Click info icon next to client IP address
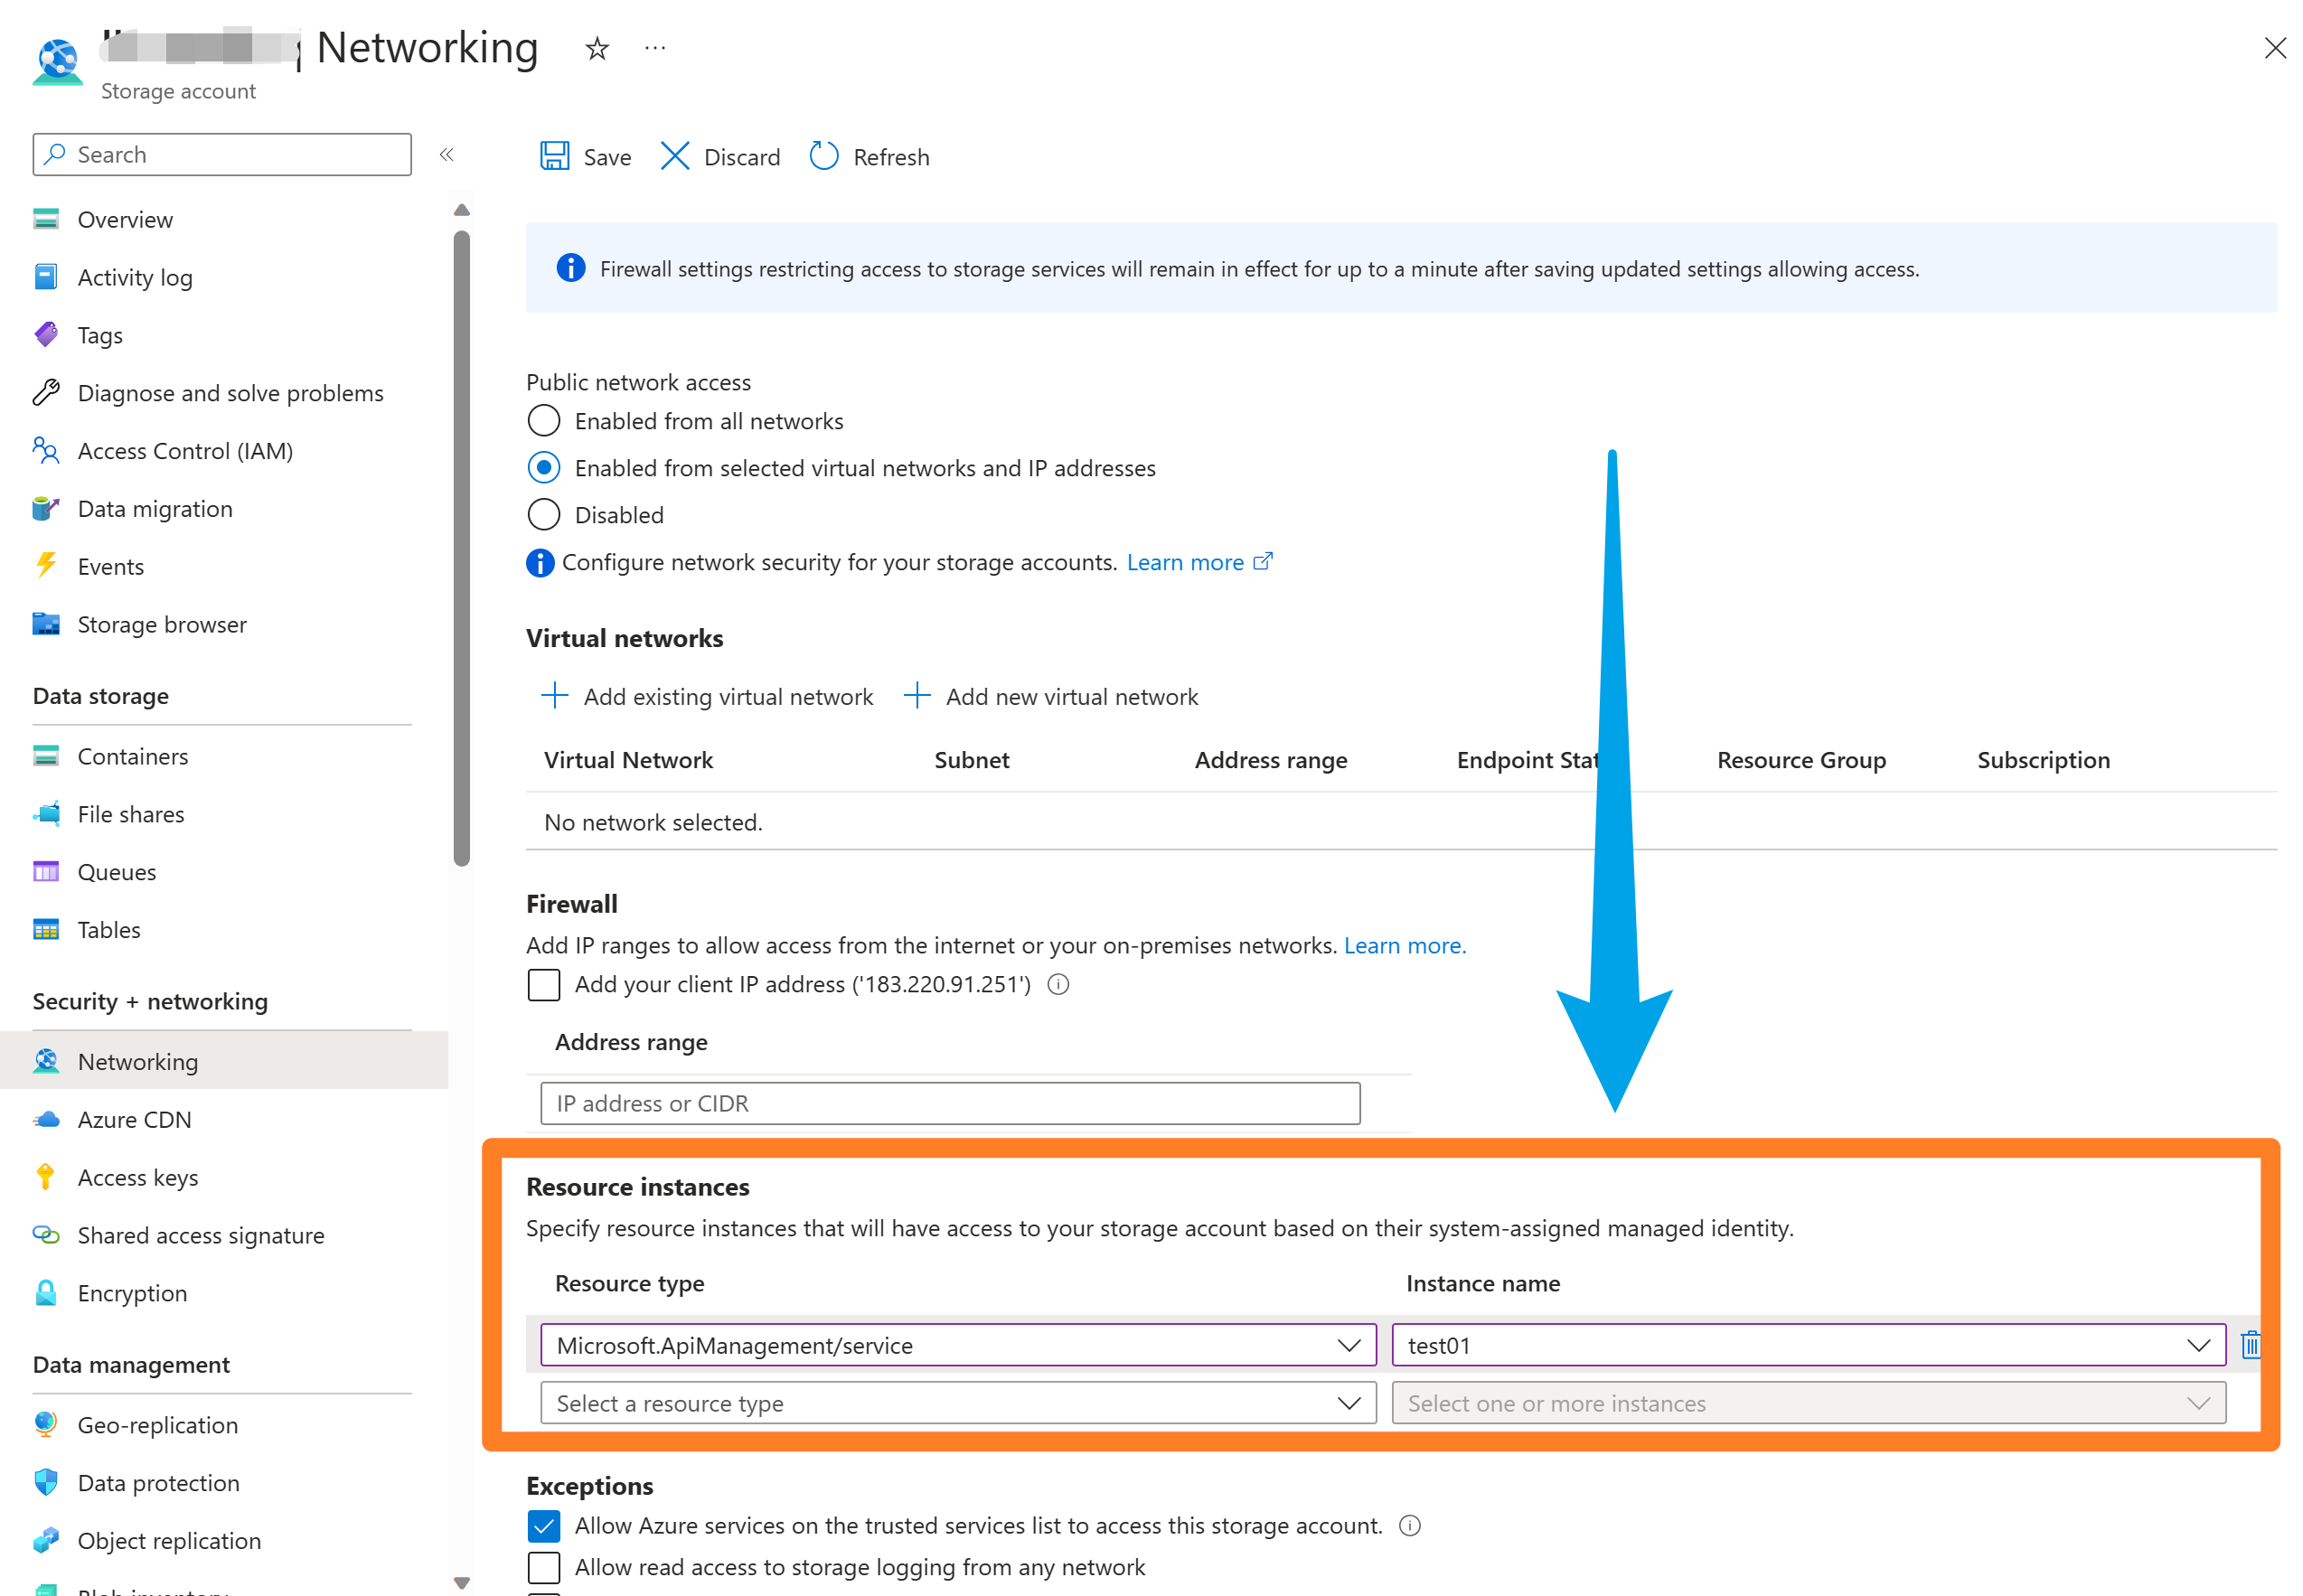The height and width of the screenshot is (1596, 2303). tap(1058, 985)
